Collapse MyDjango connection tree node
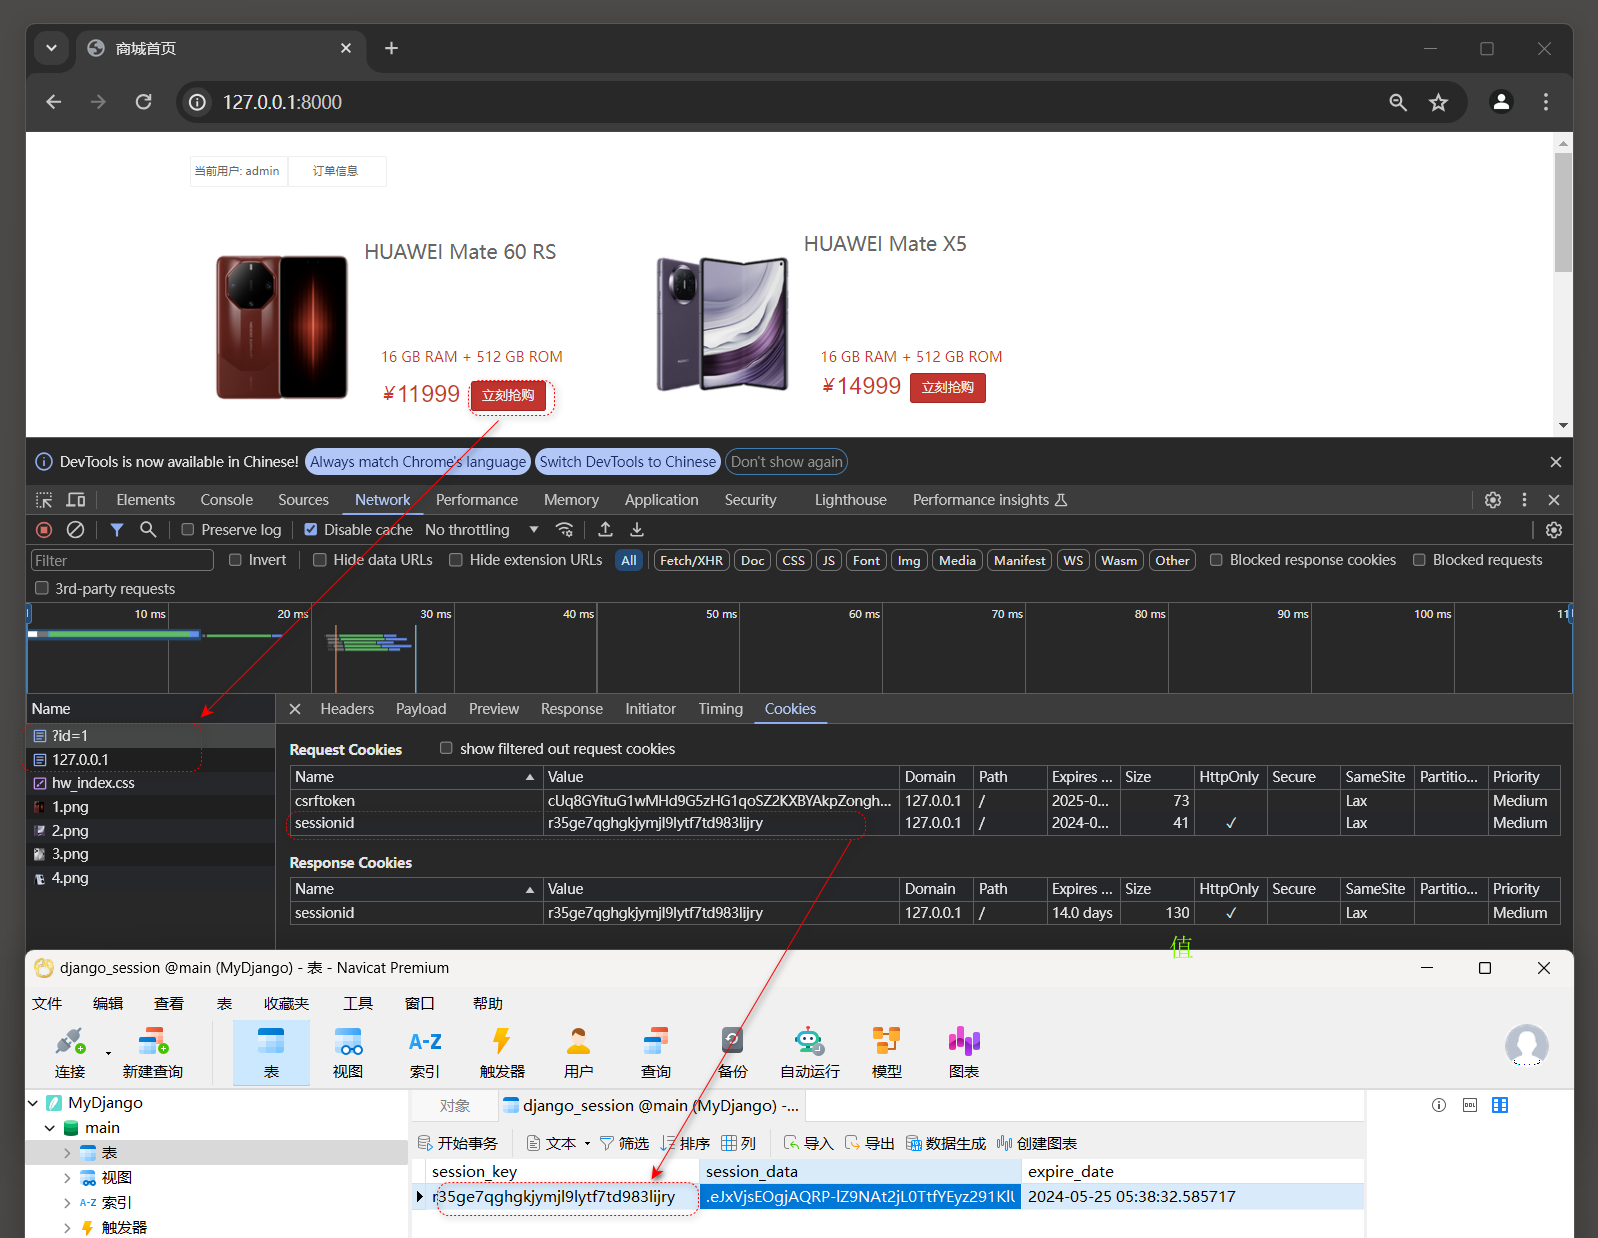This screenshot has width=1598, height=1238. [x=33, y=1103]
